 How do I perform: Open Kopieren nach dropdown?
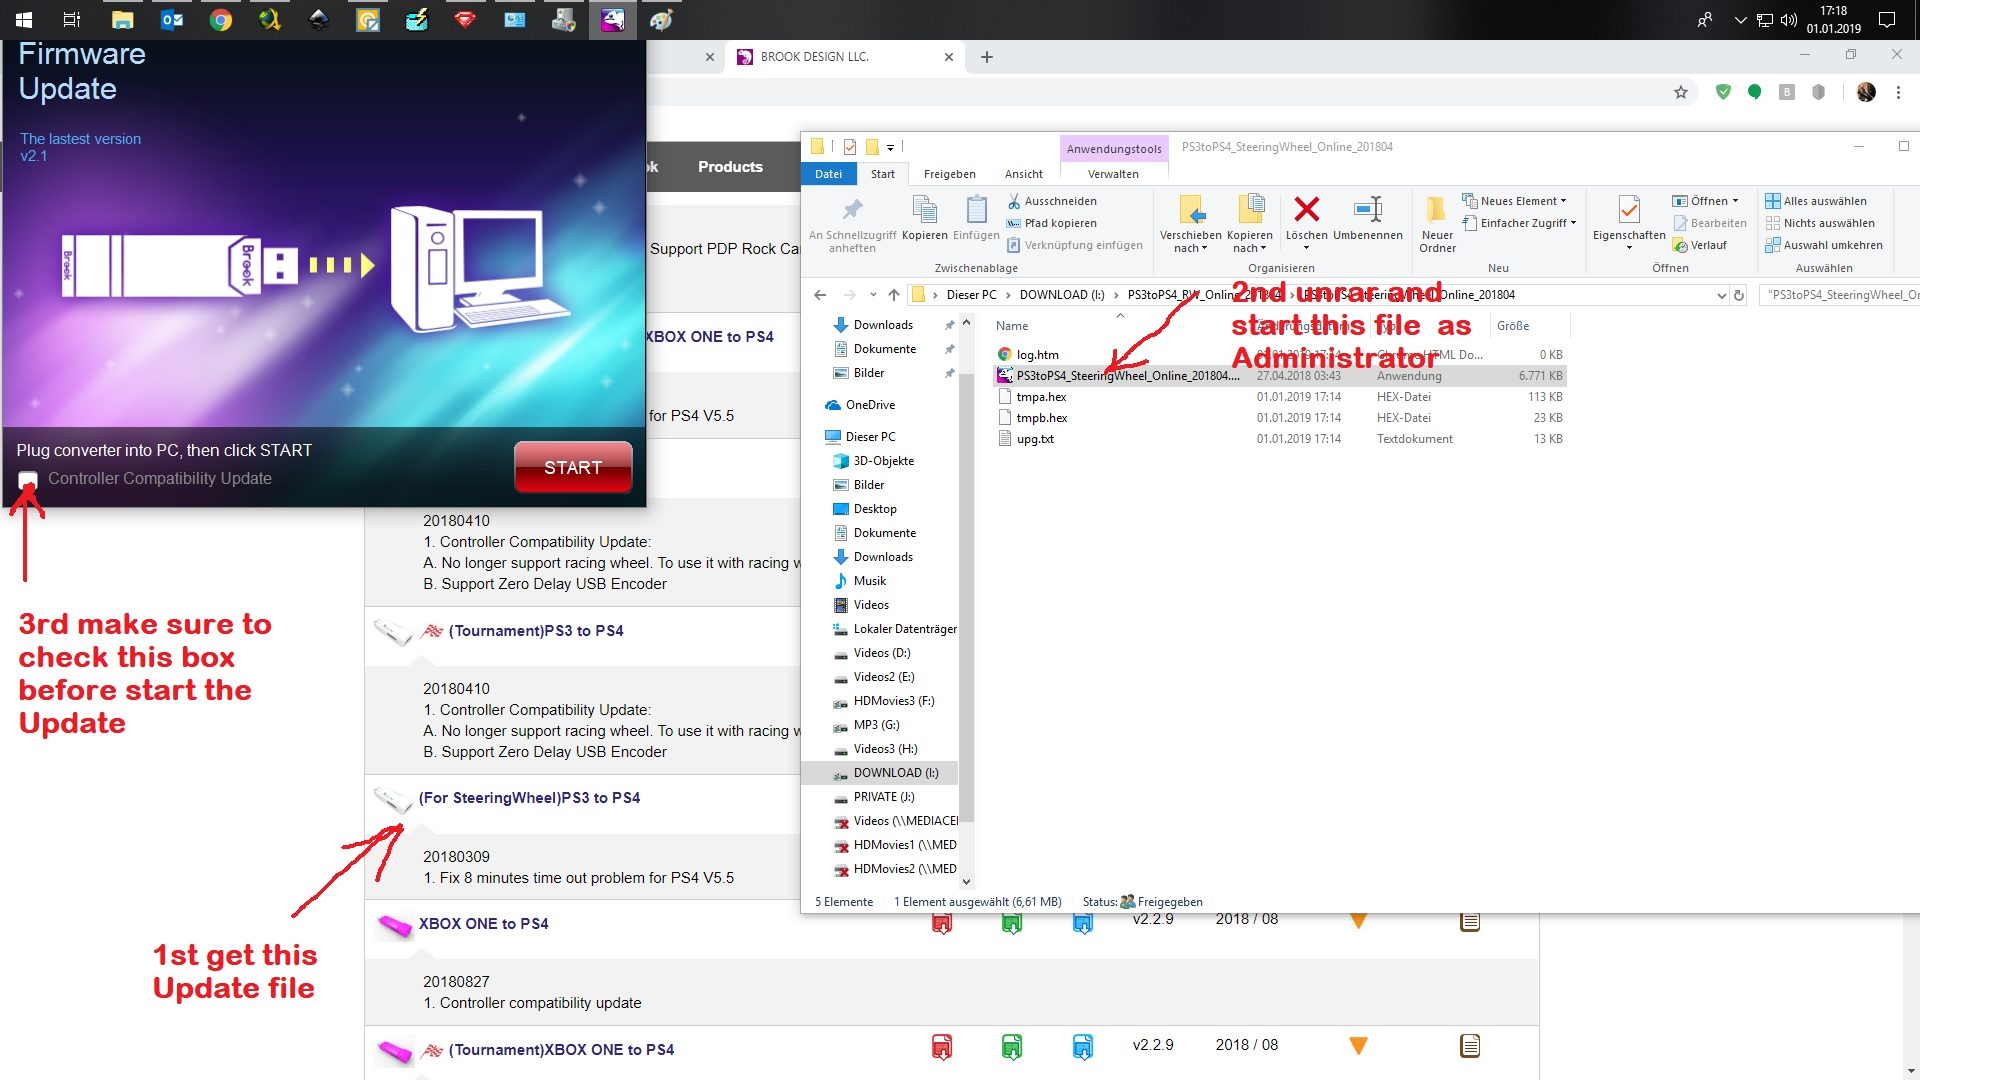point(1250,224)
